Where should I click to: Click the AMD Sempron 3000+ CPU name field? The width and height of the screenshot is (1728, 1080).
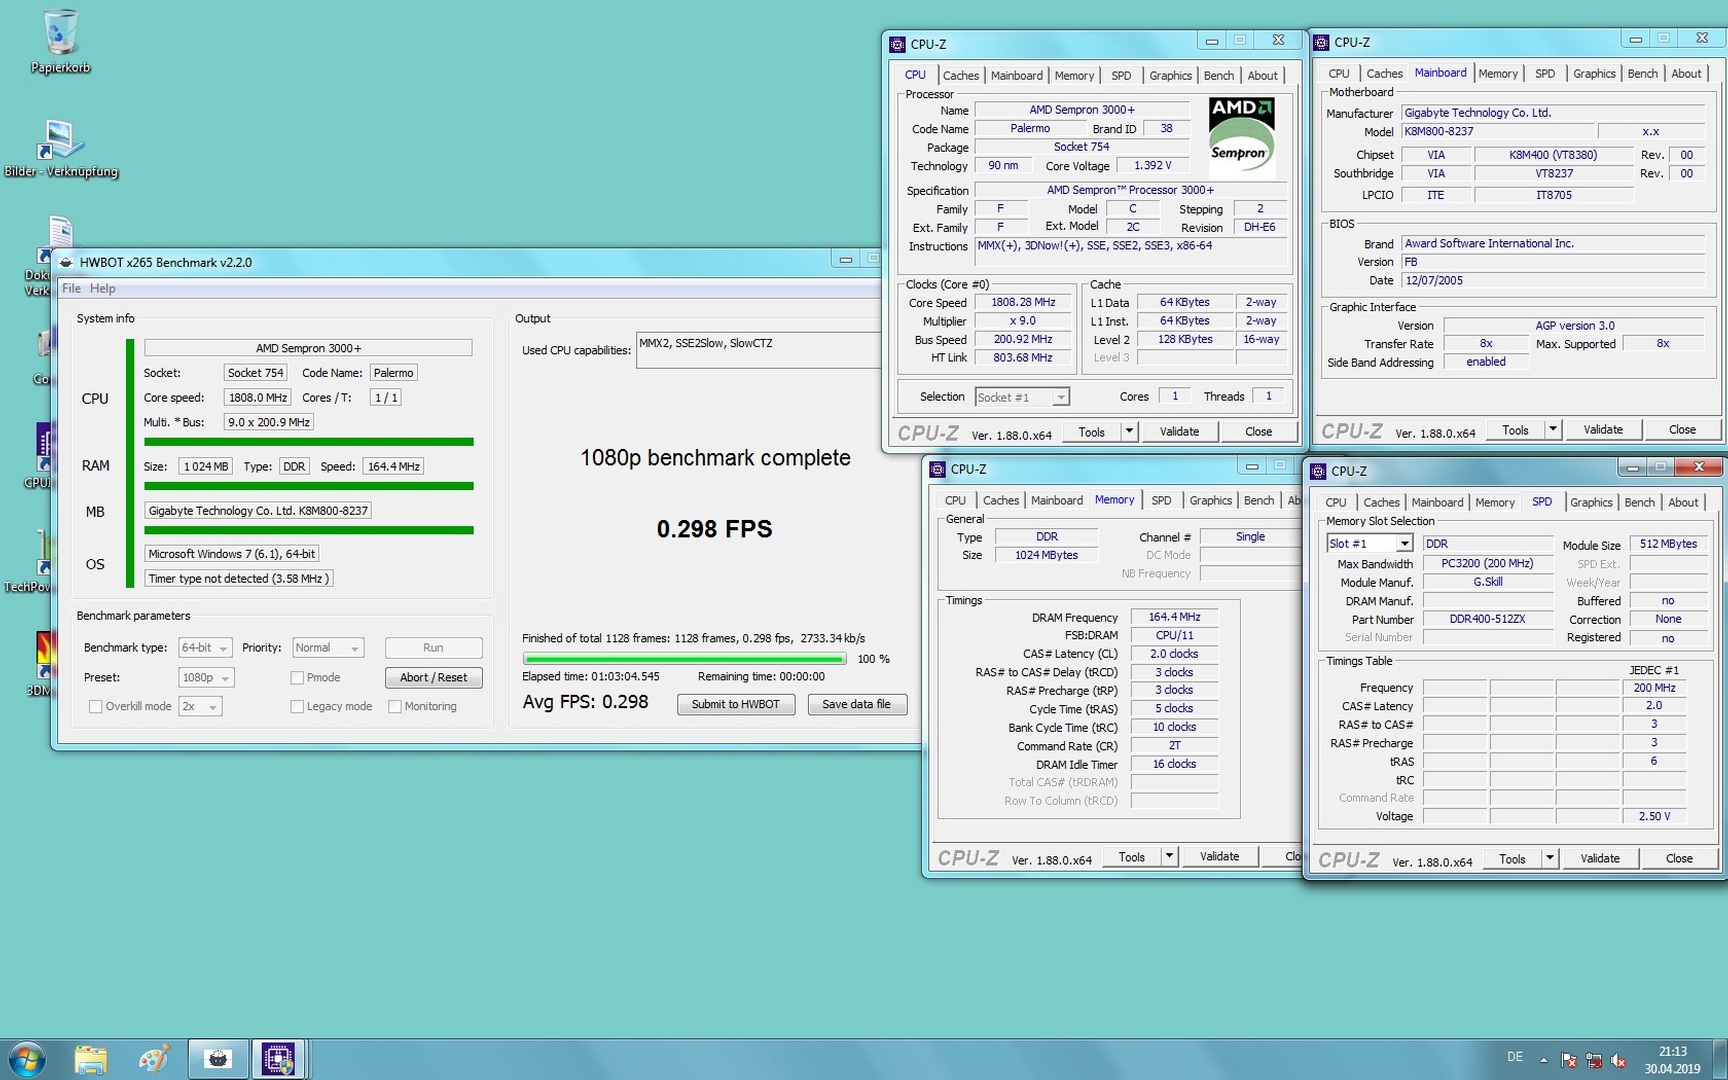(308, 348)
